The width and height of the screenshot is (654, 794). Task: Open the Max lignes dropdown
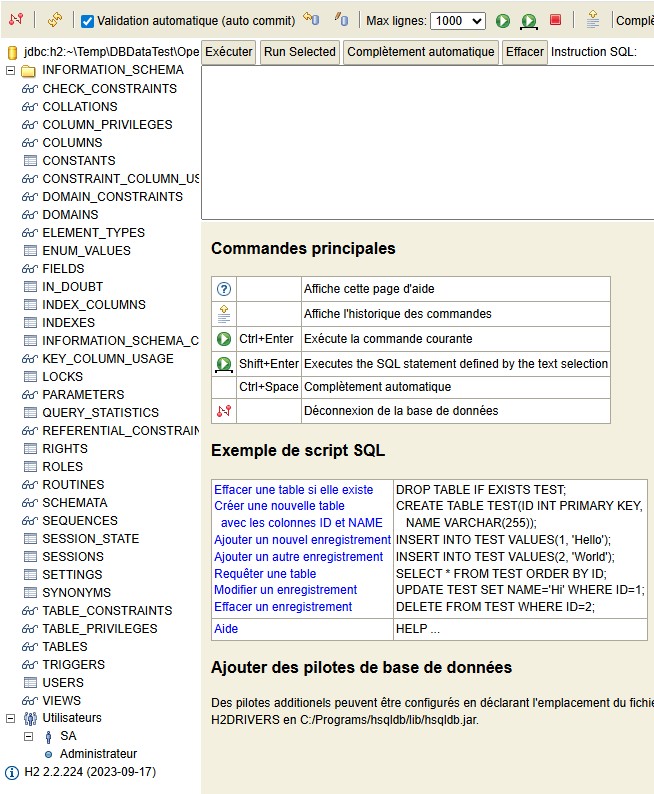(x=459, y=21)
